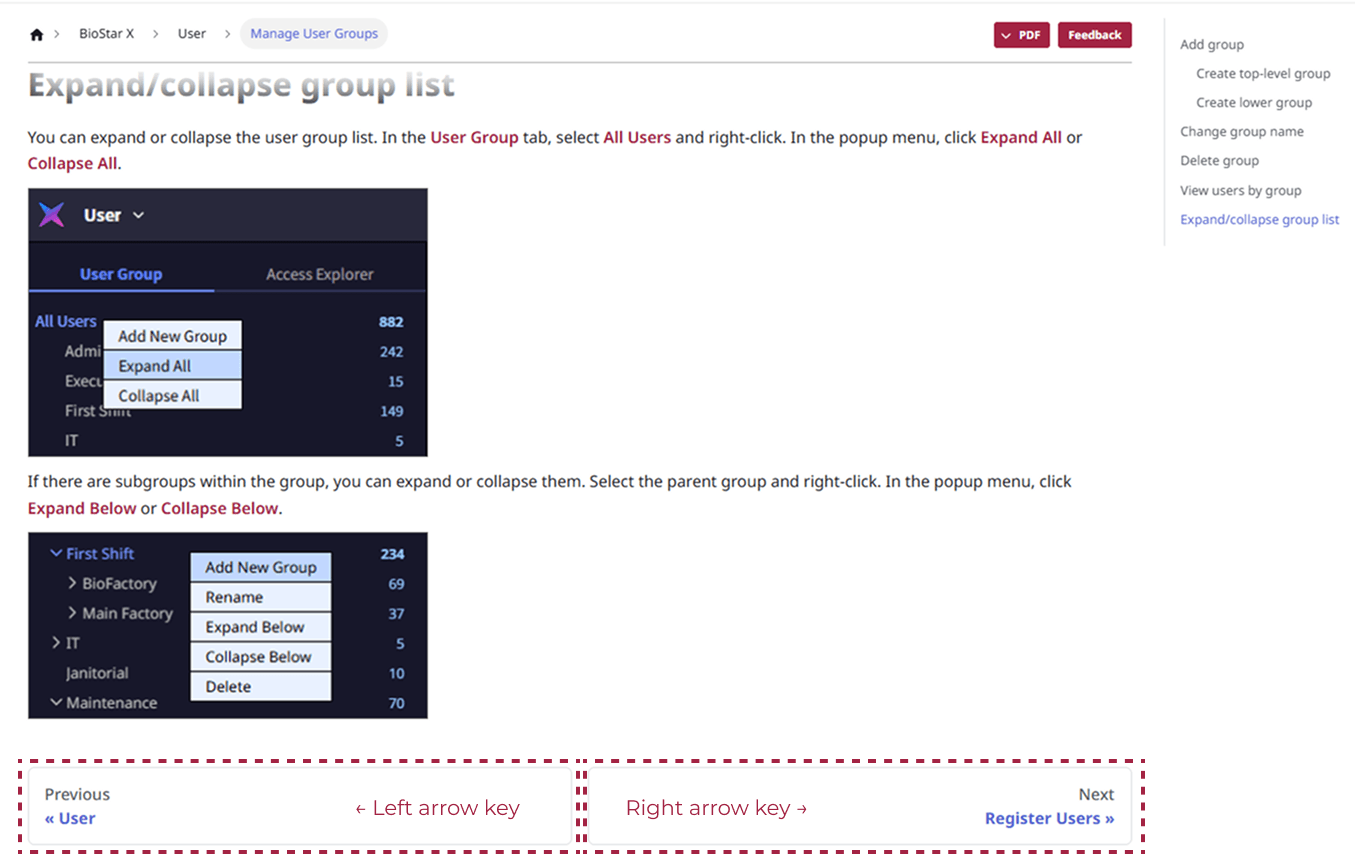Expand the BioFactory subgroup chevron

pyautogui.click(x=73, y=583)
